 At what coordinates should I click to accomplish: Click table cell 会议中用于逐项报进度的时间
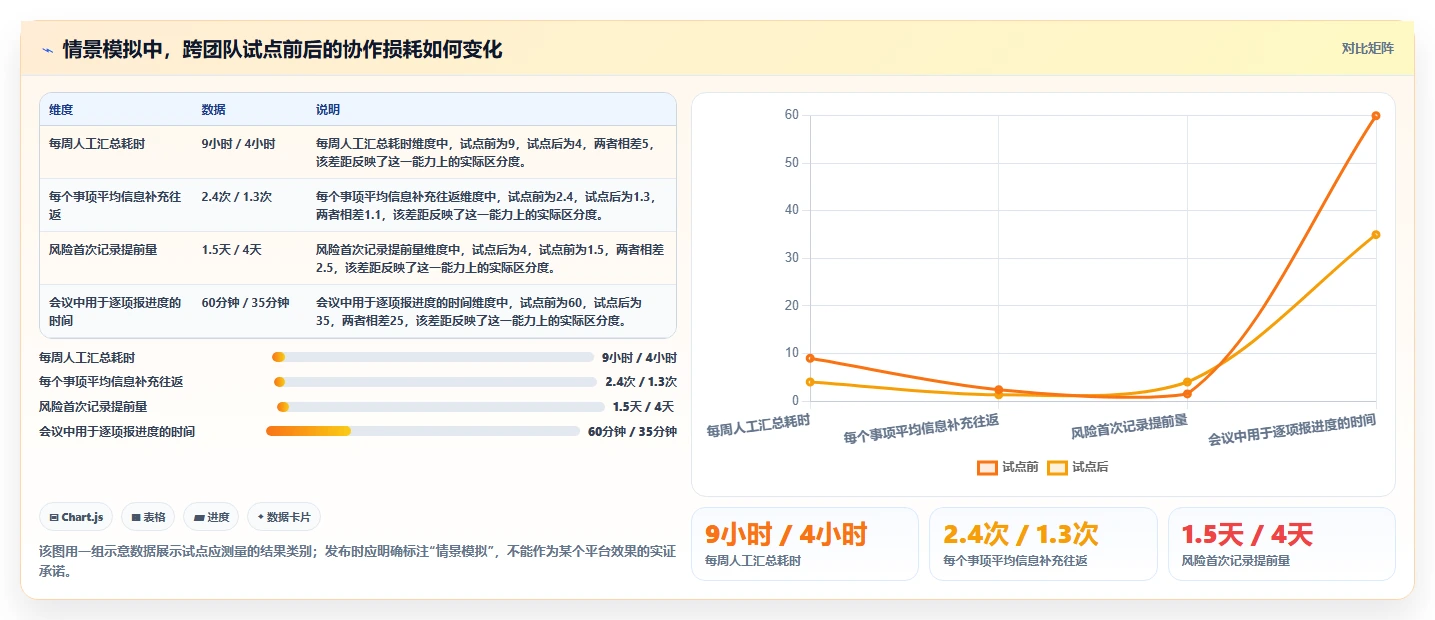point(115,311)
